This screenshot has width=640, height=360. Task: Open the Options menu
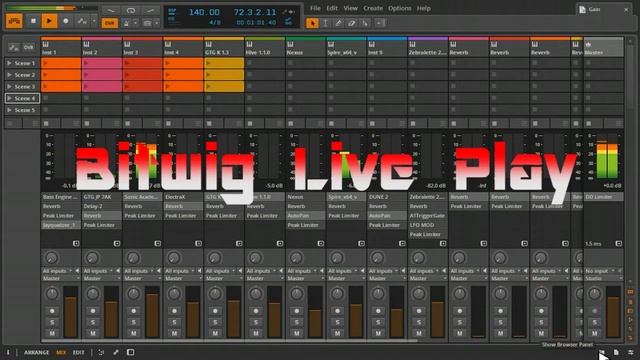400,8
